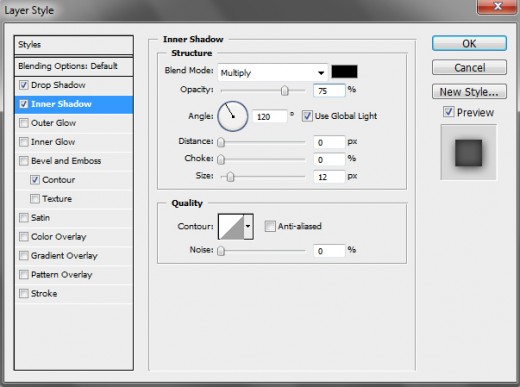Image resolution: width=520 pixels, height=387 pixels.
Task: Enable the Pattern Overlay checkbox
Action: (24, 275)
